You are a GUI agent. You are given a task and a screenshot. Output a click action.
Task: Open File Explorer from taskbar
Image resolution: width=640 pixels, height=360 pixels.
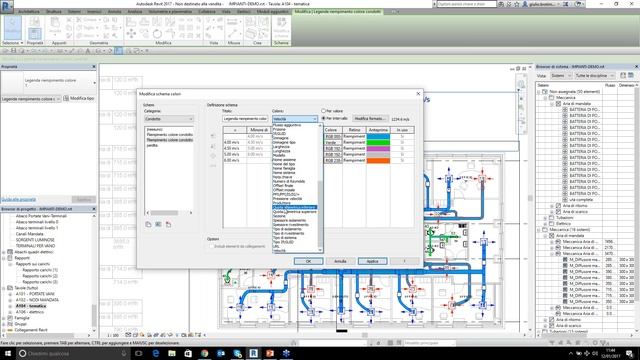pos(172,353)
